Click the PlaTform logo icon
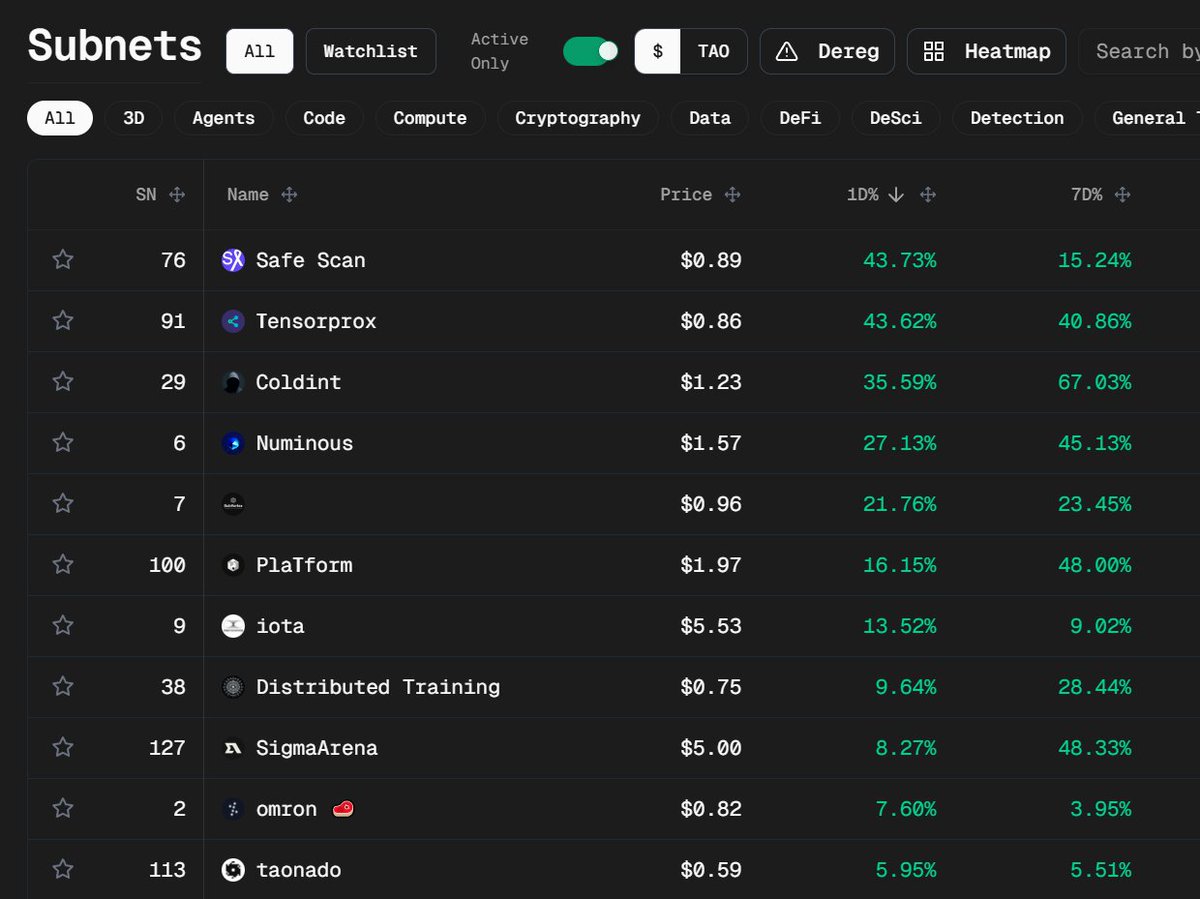The width and height of the screenshot is (1200, 899). coord(233,565)
